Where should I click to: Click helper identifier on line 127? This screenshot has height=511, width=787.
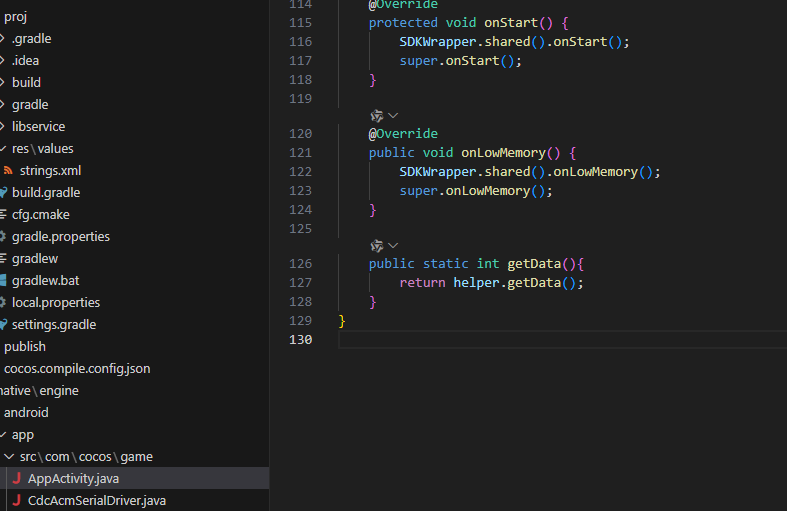477,283
